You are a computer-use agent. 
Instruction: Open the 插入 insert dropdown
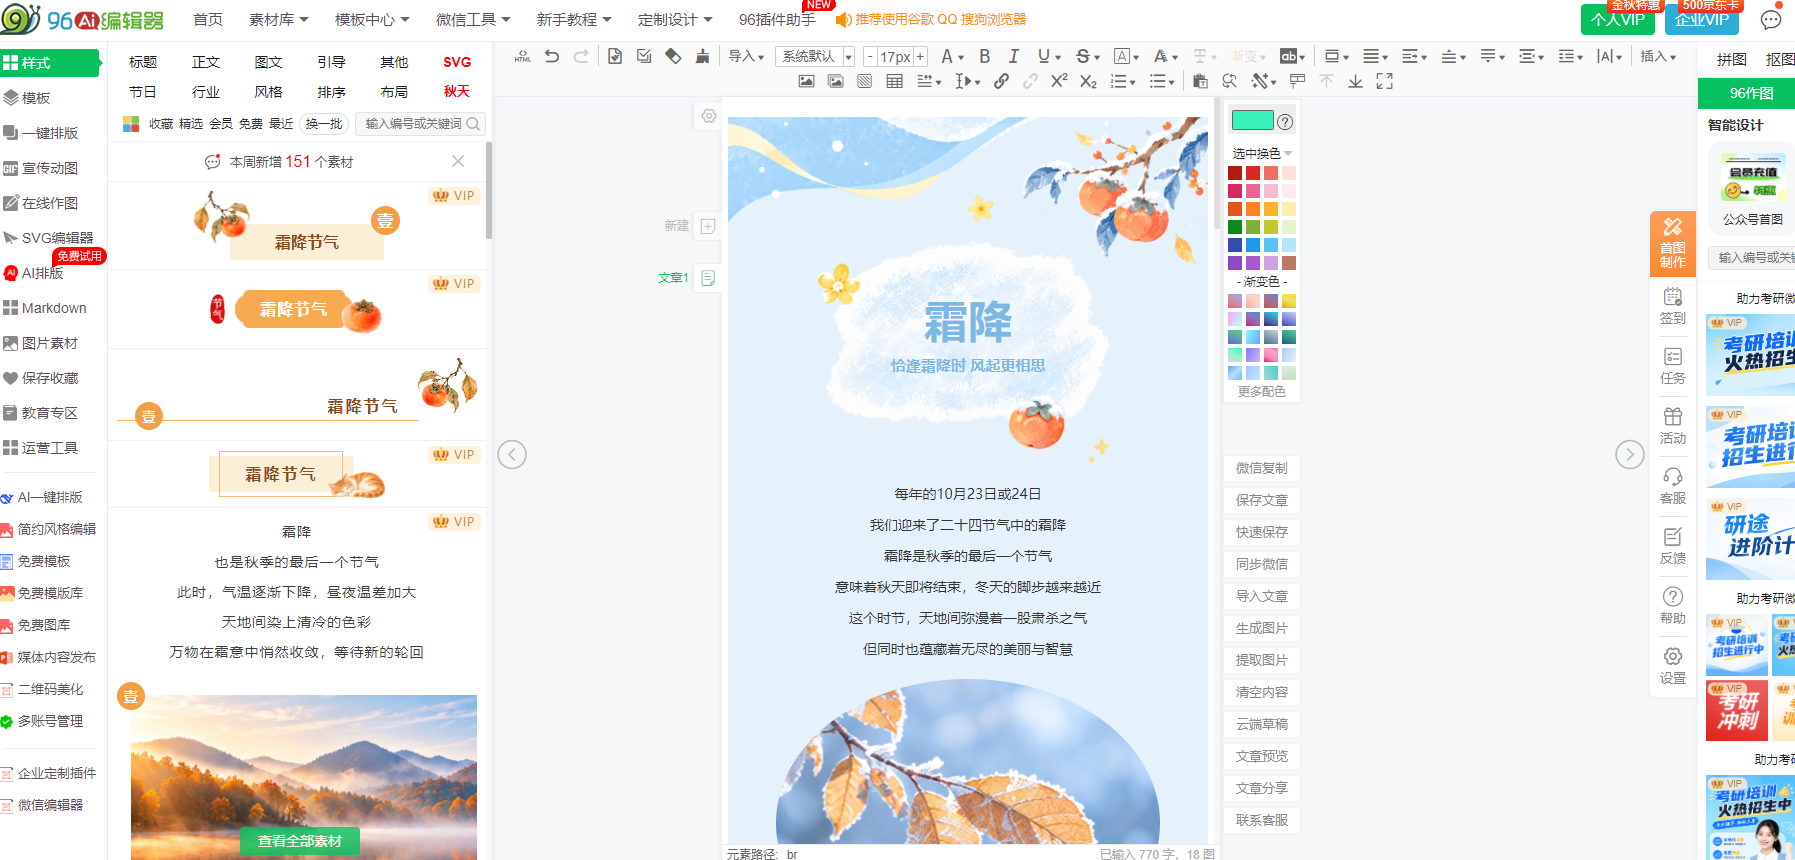1658,57
